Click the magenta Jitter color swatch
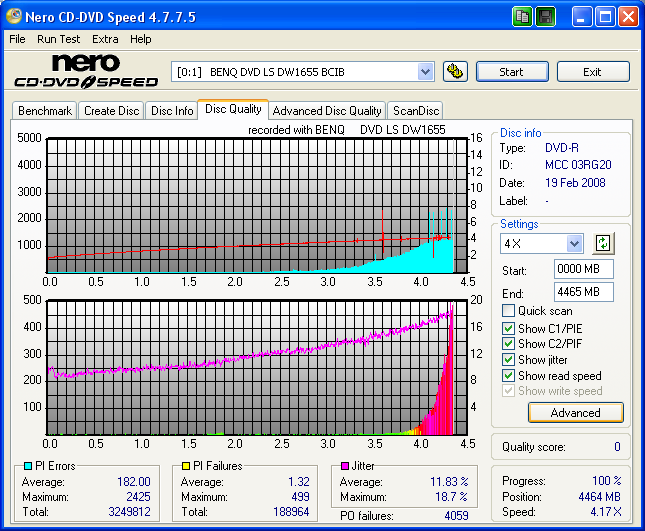This screenshot has height=531, width=645. [x=345, y=466]
